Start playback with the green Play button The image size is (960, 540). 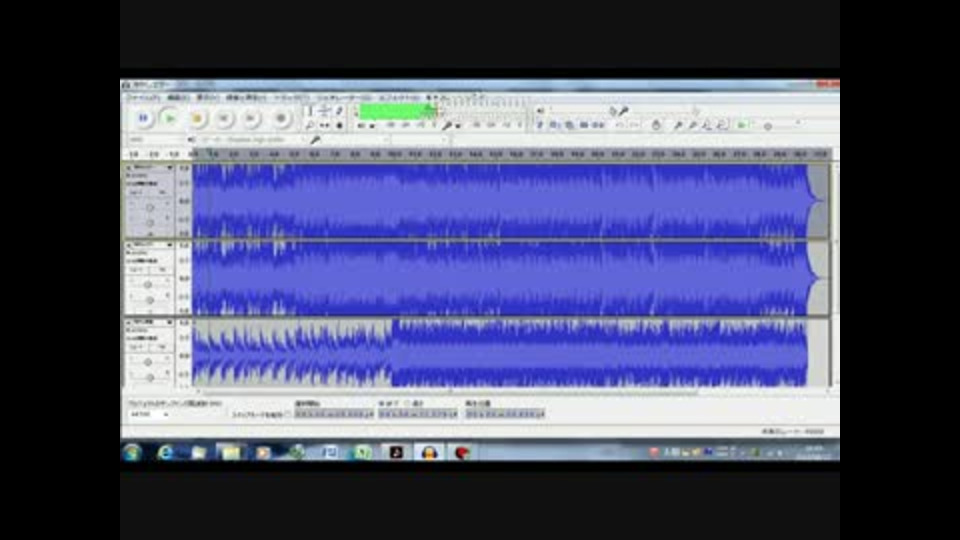coord(170,118)
